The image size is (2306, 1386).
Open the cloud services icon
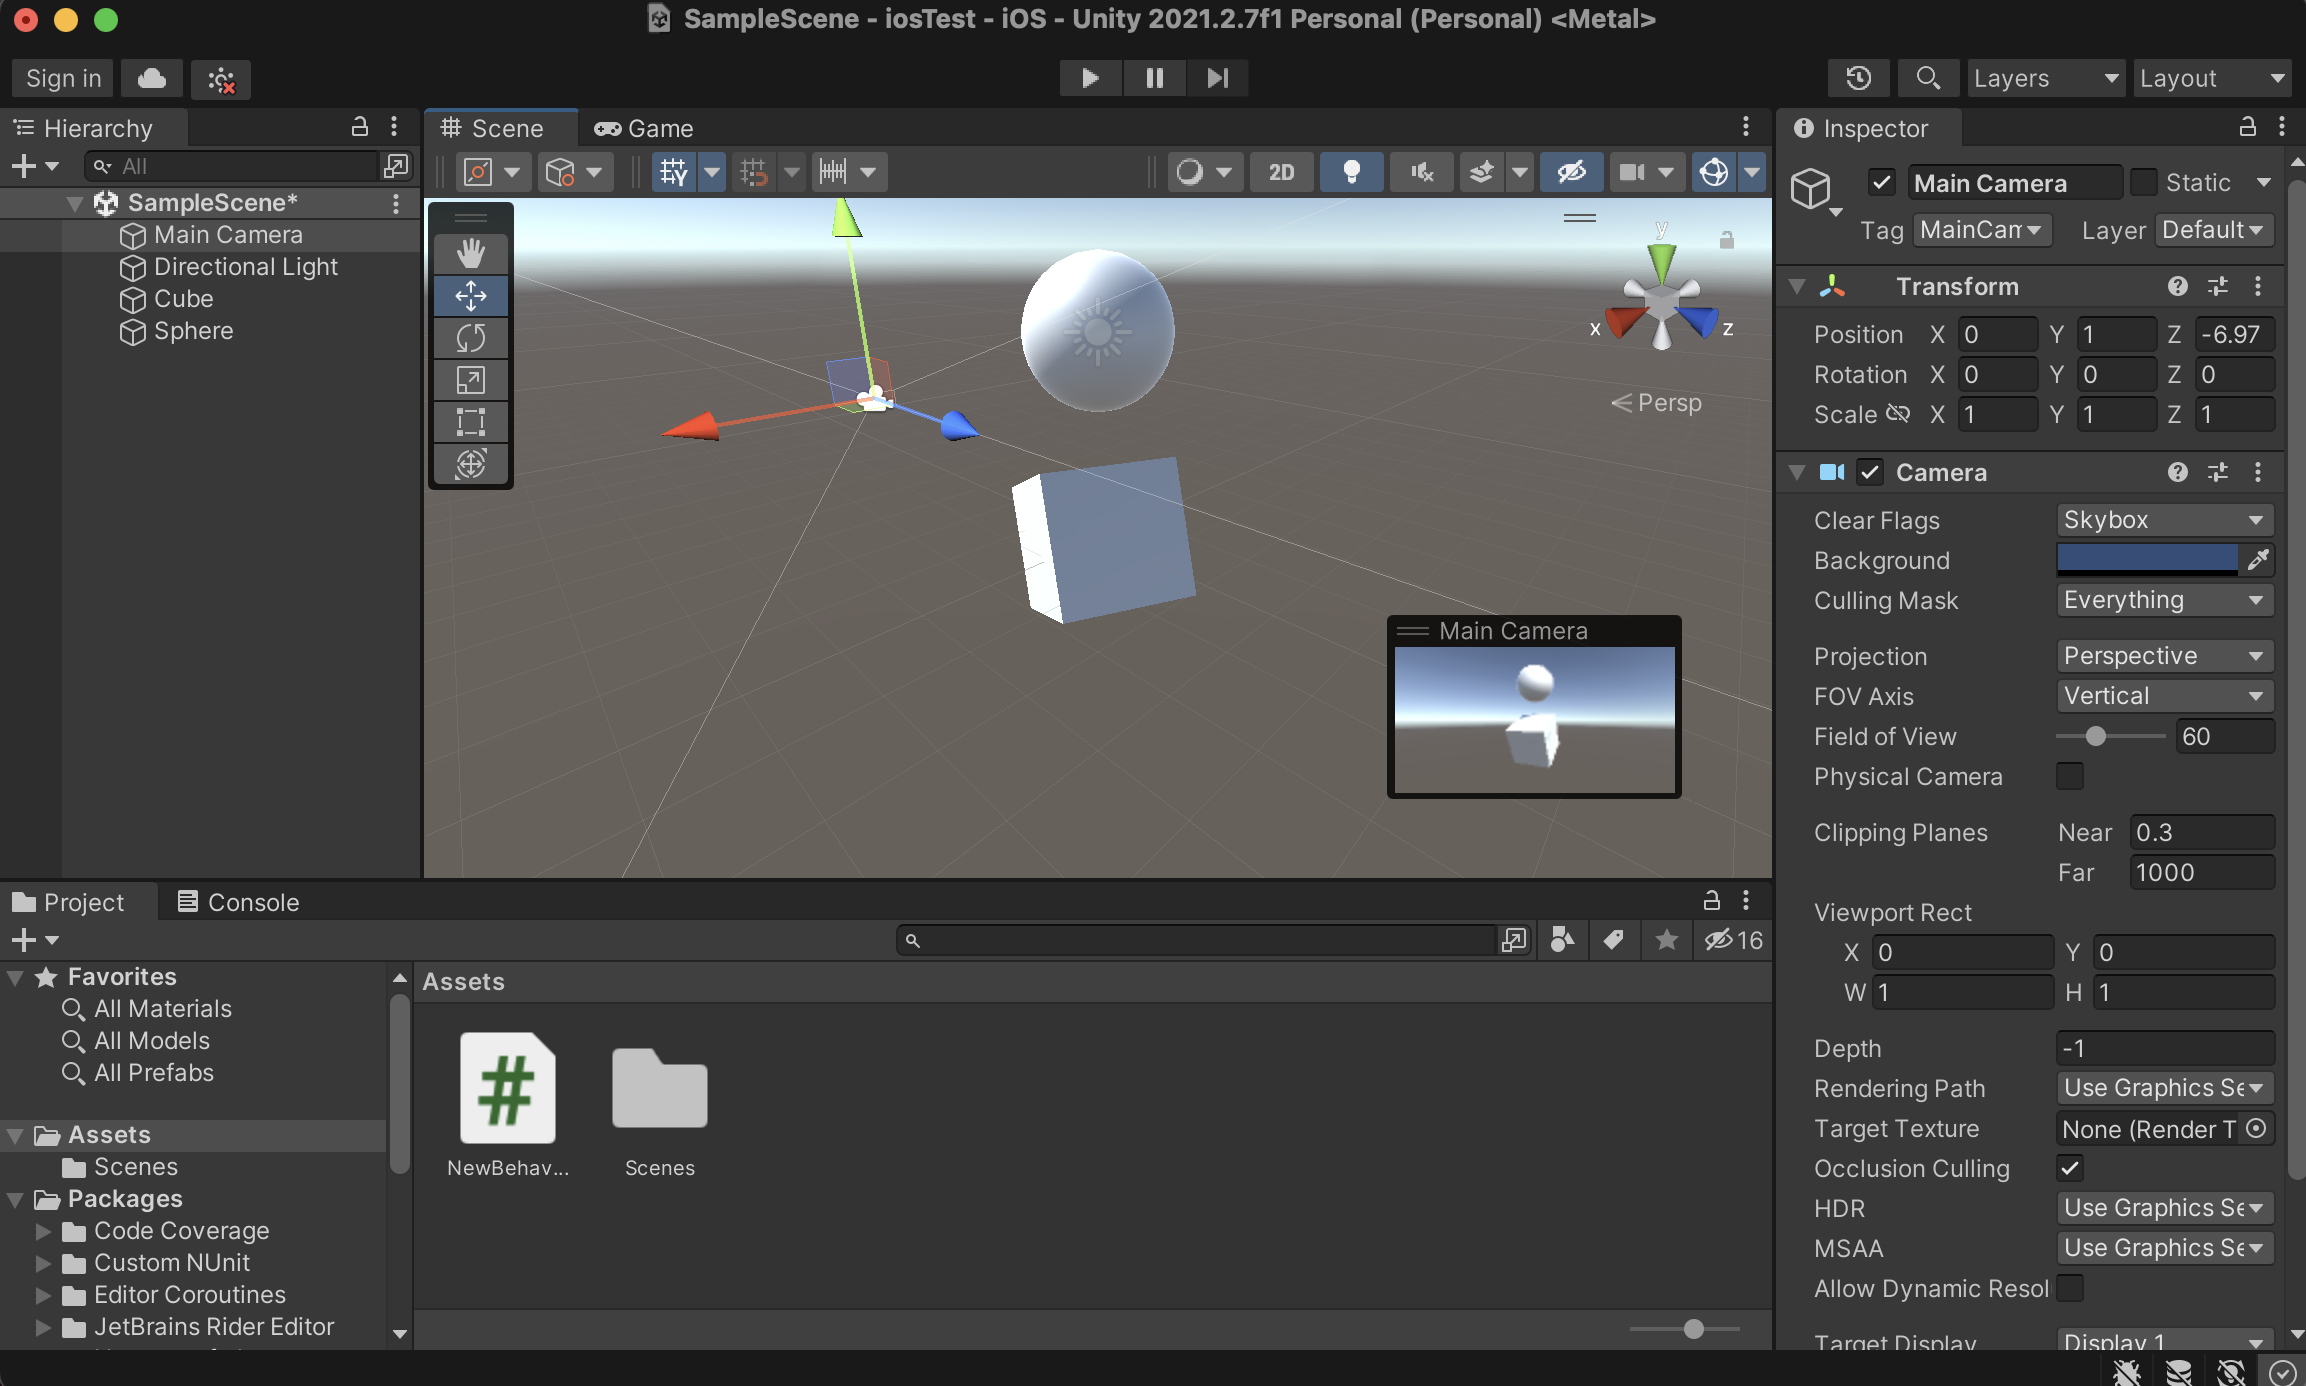152,78
